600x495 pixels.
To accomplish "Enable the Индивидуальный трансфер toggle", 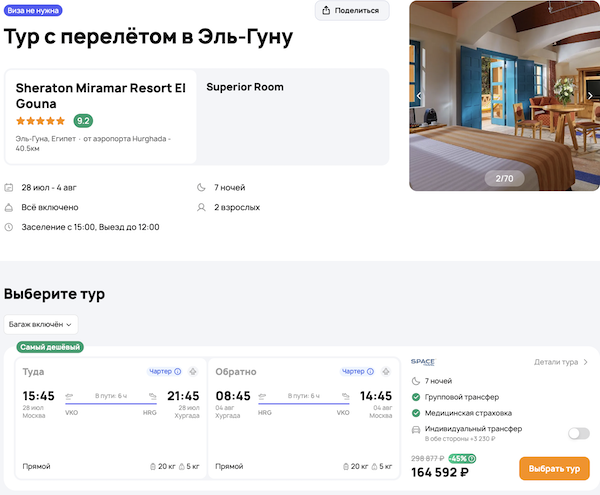I will coord(578,433).
